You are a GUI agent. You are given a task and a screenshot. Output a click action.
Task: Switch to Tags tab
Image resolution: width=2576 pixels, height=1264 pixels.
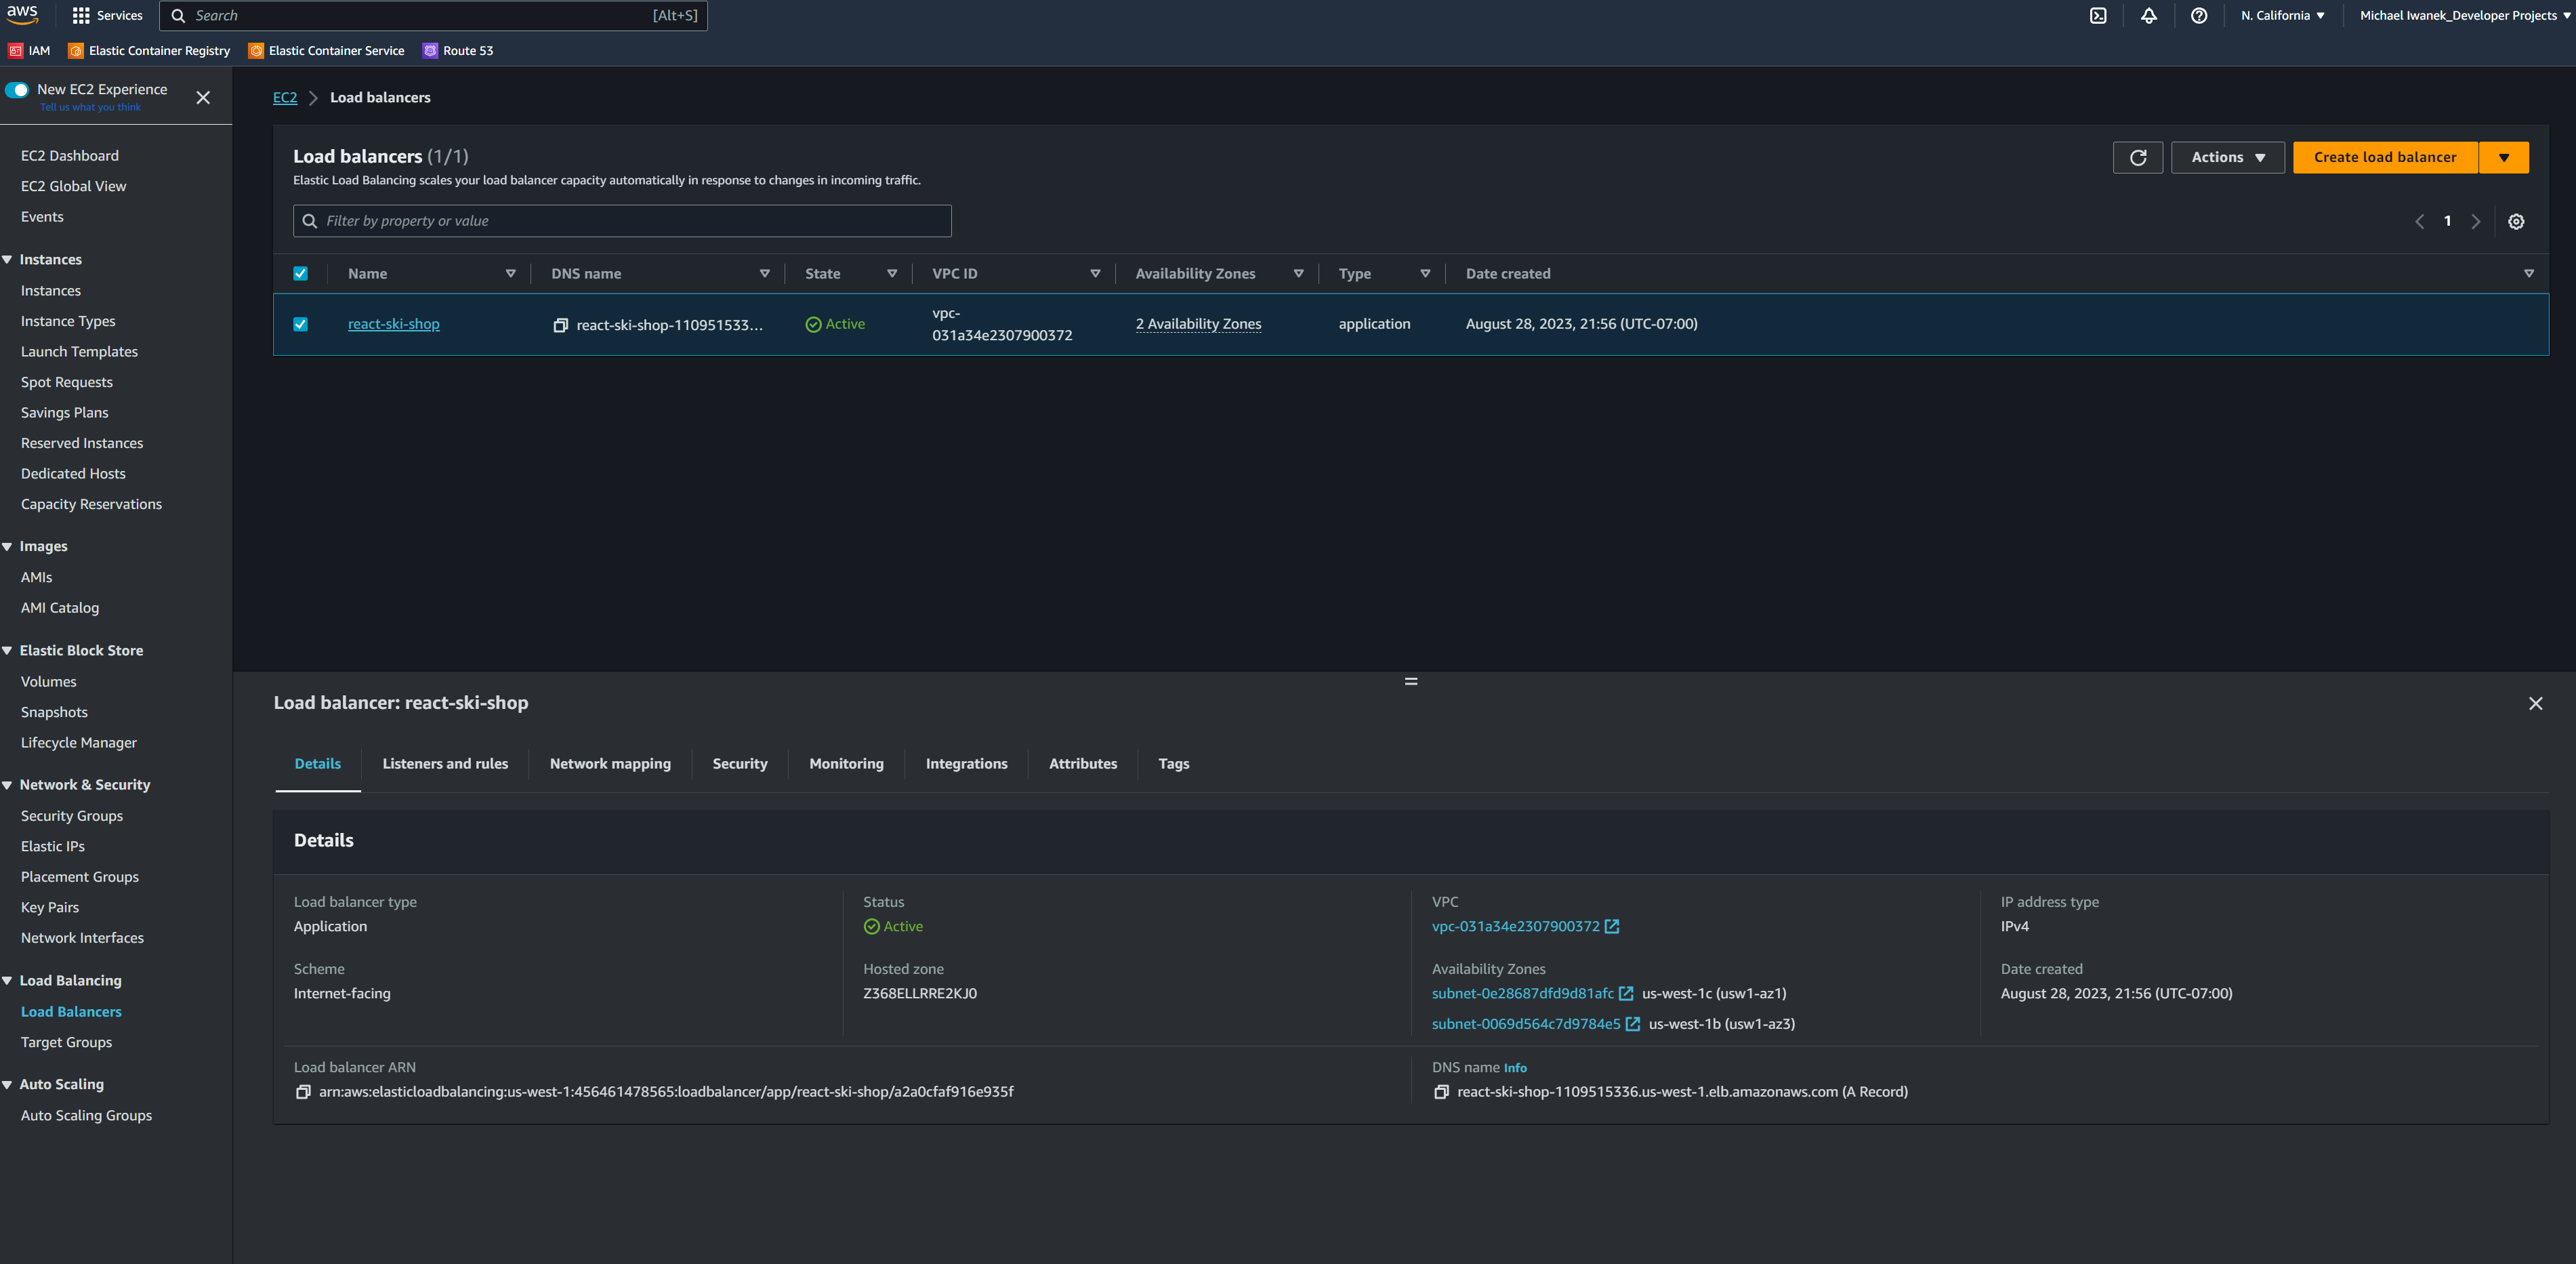[x=1173, y=764]
